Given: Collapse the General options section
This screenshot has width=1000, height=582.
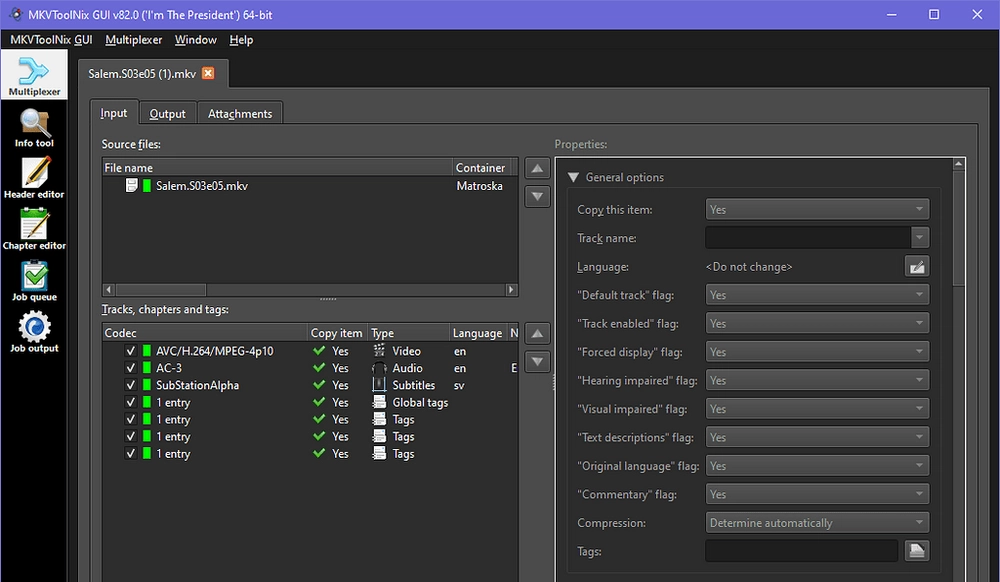Looking at the screenshot, I should pos(573,177).
